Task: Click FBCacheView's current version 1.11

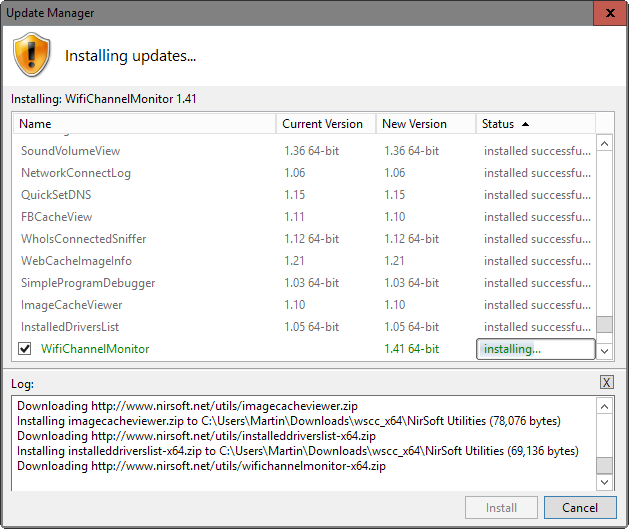Action: [x=294, y=217]
